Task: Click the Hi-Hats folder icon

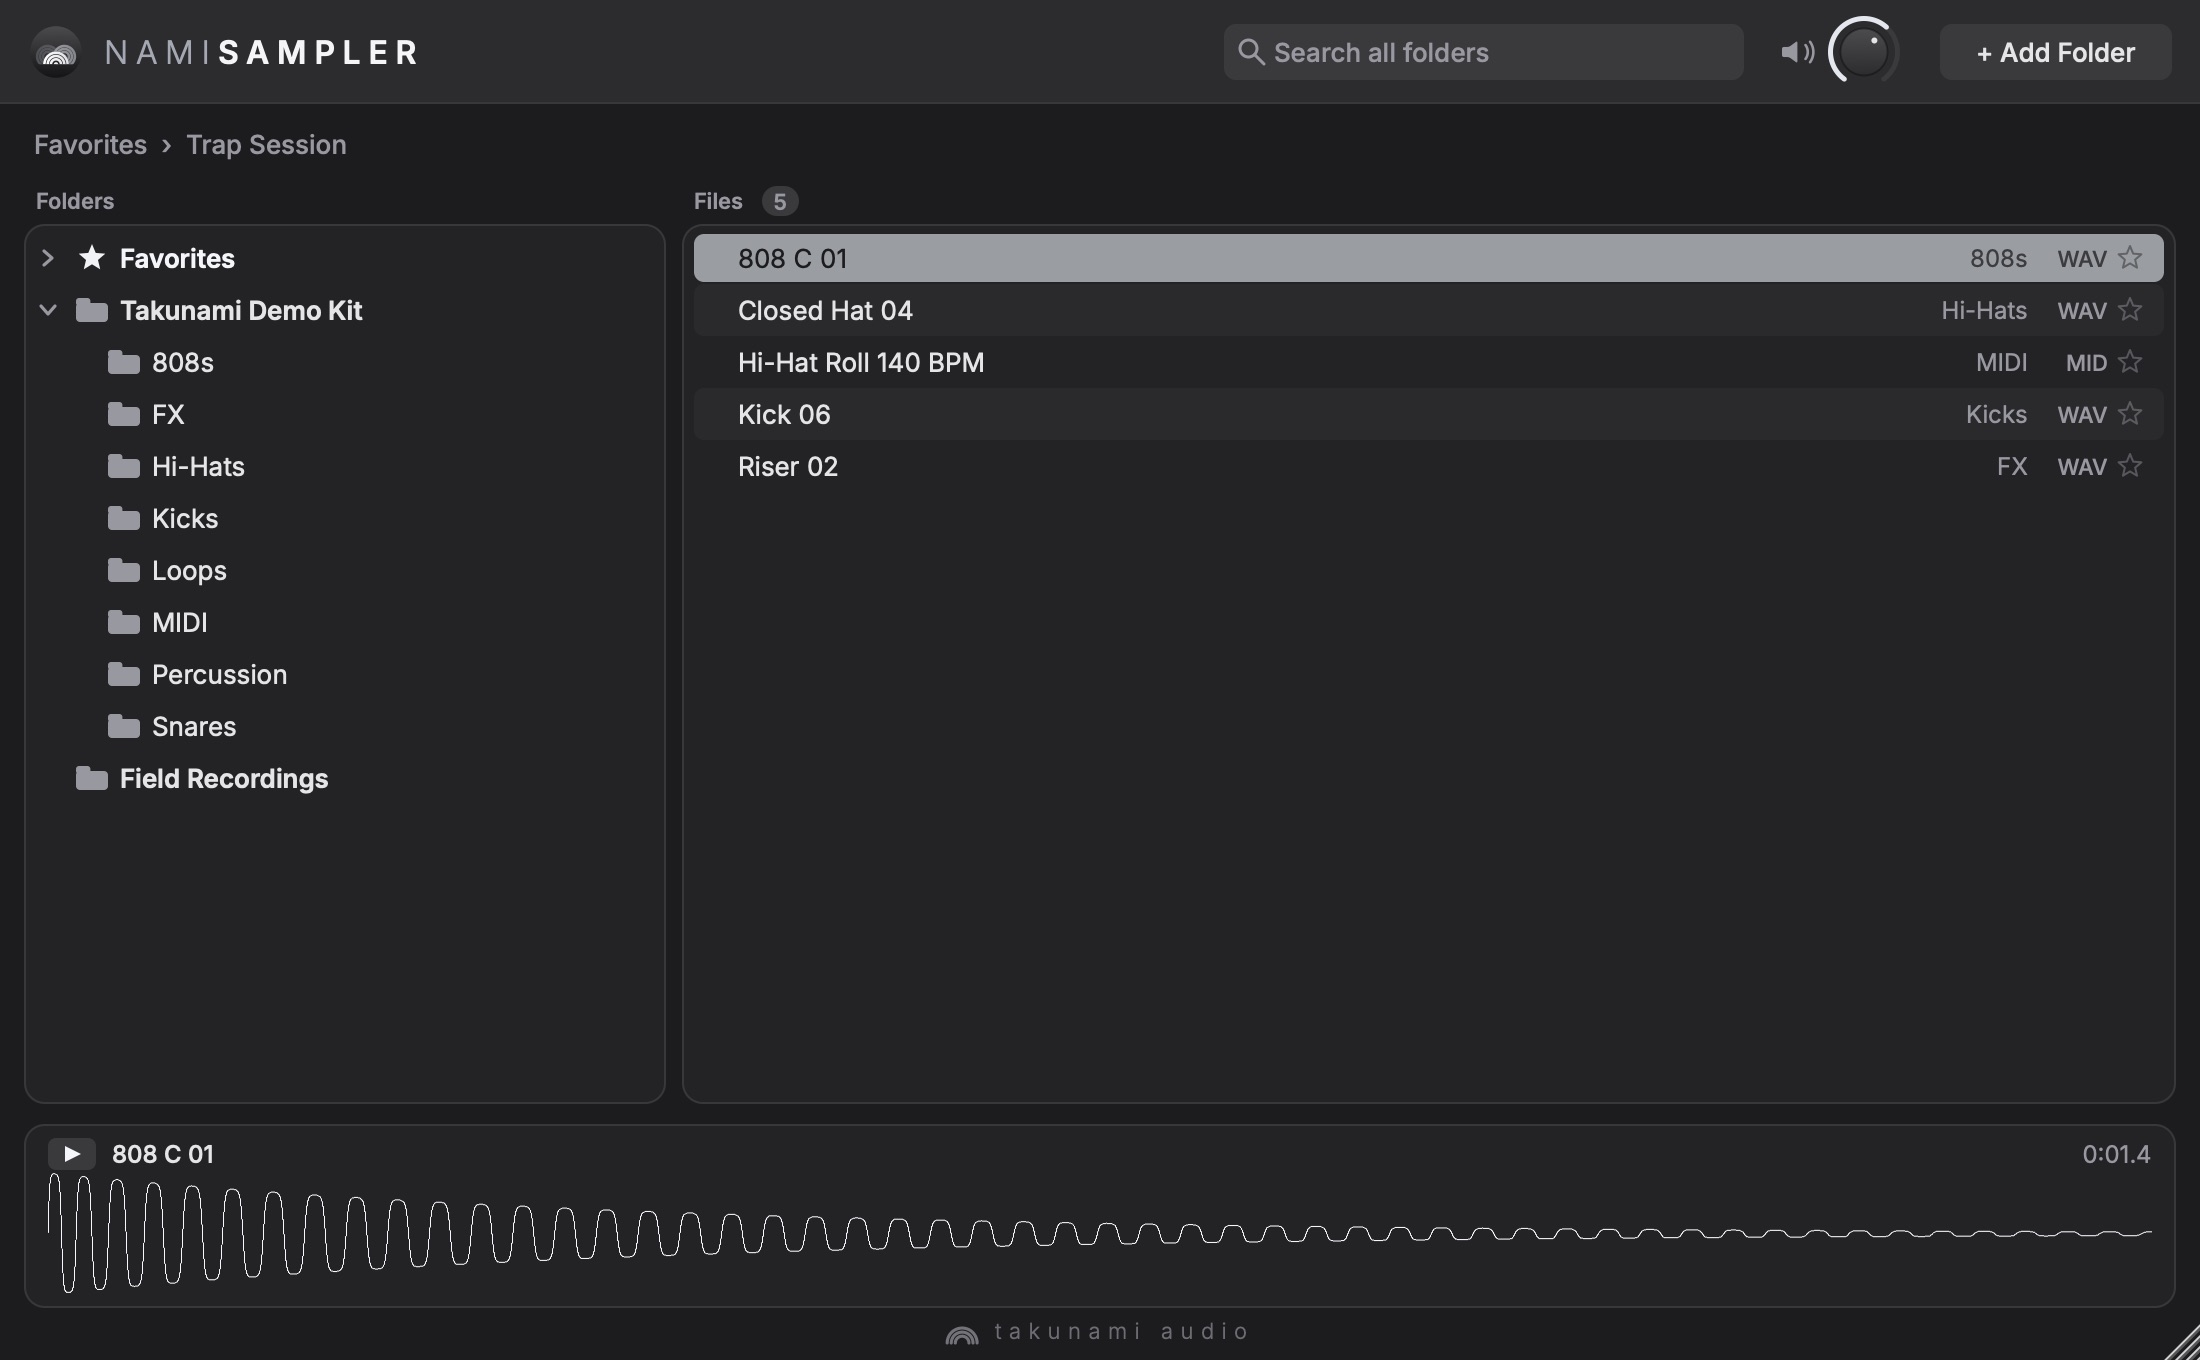Action: (x=124, y=466)
